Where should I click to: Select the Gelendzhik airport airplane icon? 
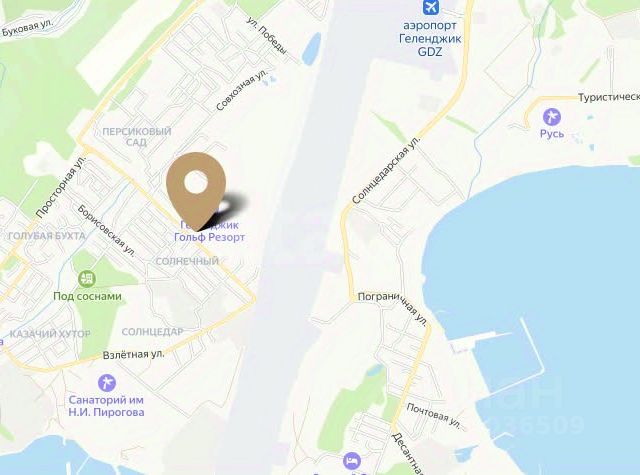(x=430, y=7)
